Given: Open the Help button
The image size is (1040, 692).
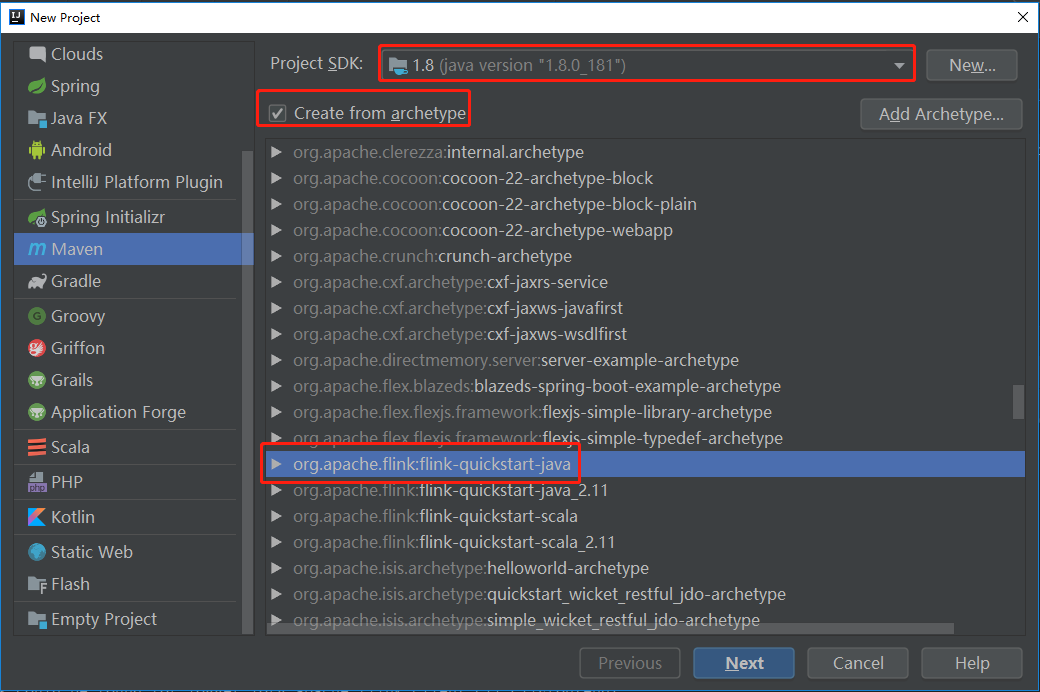Looking at the screenshot, I should 972,663.
